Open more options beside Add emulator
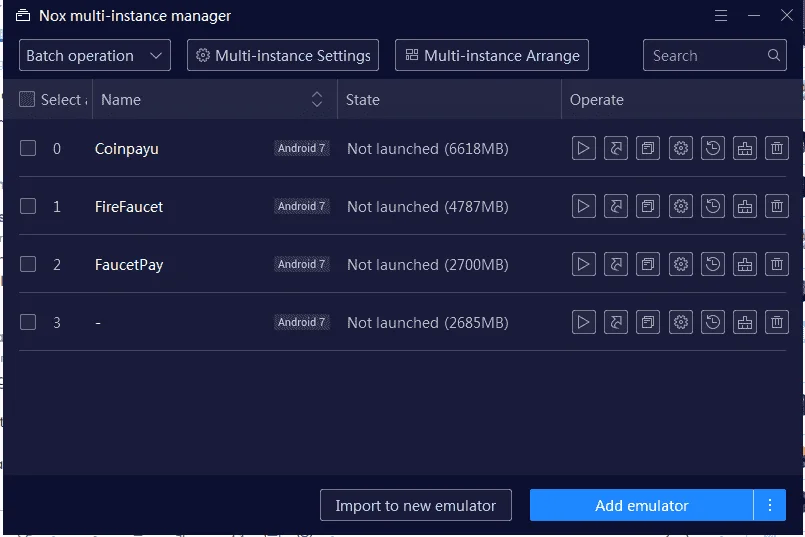Image resolution: width=805 pixels, height=537 pixels. point(770,505)
